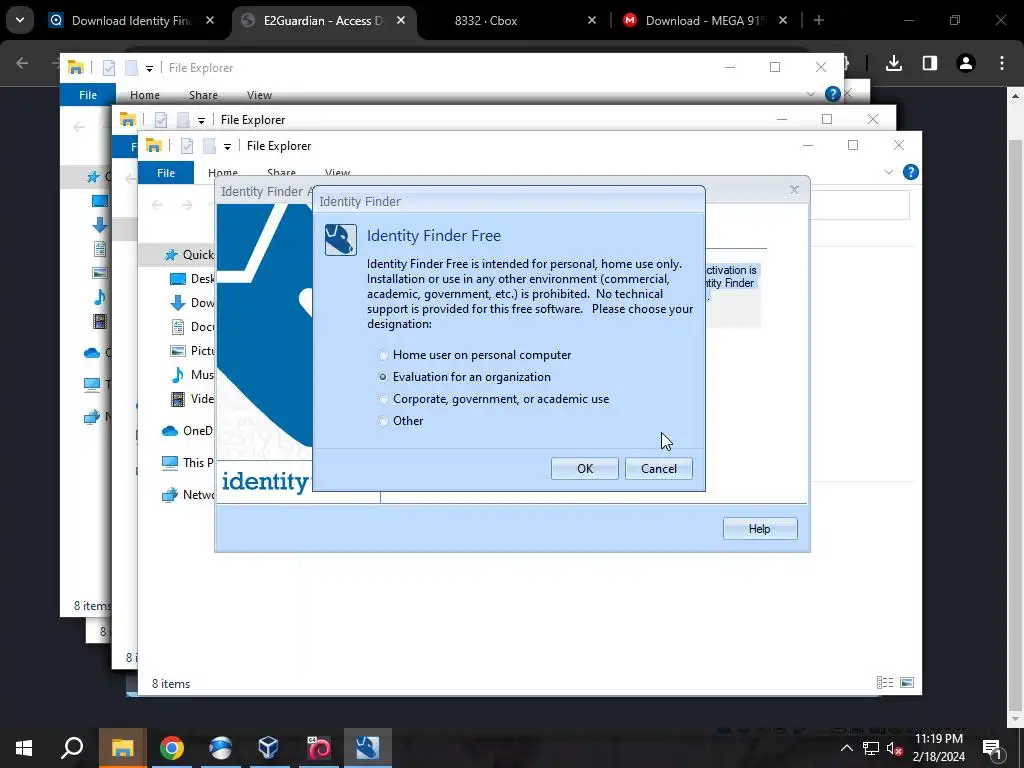
Task: Cancel the Identity Finder Free dialog
Action: point(658,468)
